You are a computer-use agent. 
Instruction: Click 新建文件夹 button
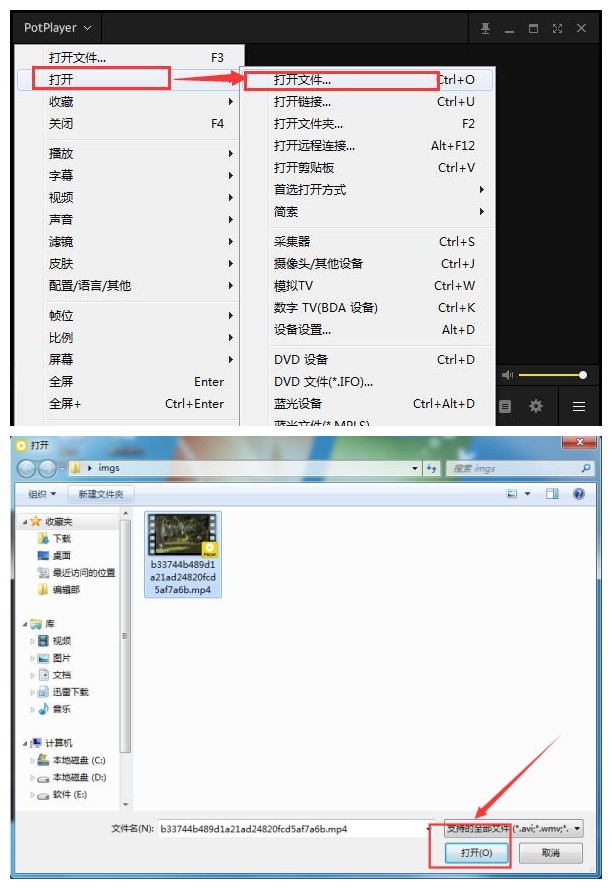(x=100, y=494)
